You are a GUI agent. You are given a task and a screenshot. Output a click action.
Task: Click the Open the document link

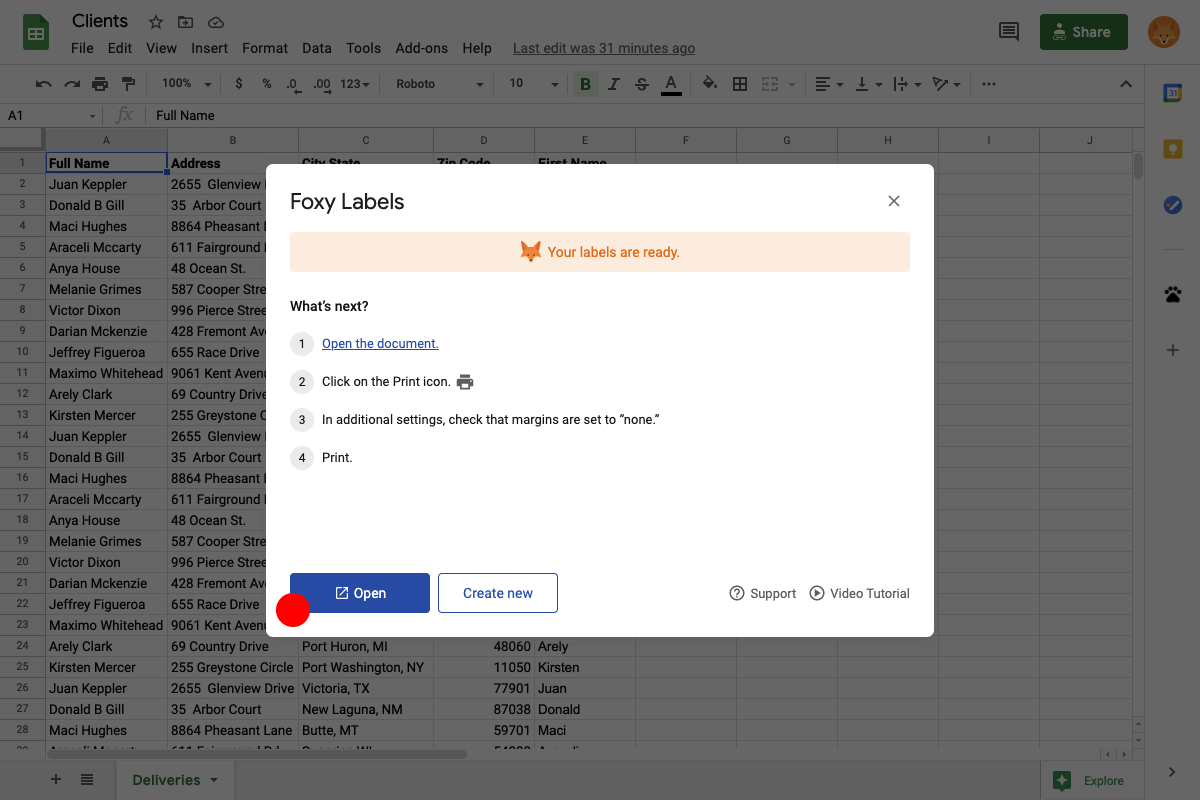[380, 343]
